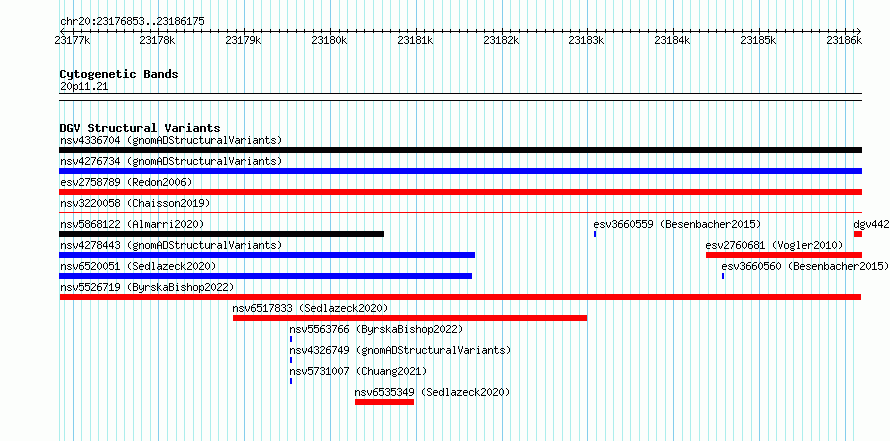
Task: Select the blue bar under nsv6520051
Action: pyautogui.click(x=266, y=276)
